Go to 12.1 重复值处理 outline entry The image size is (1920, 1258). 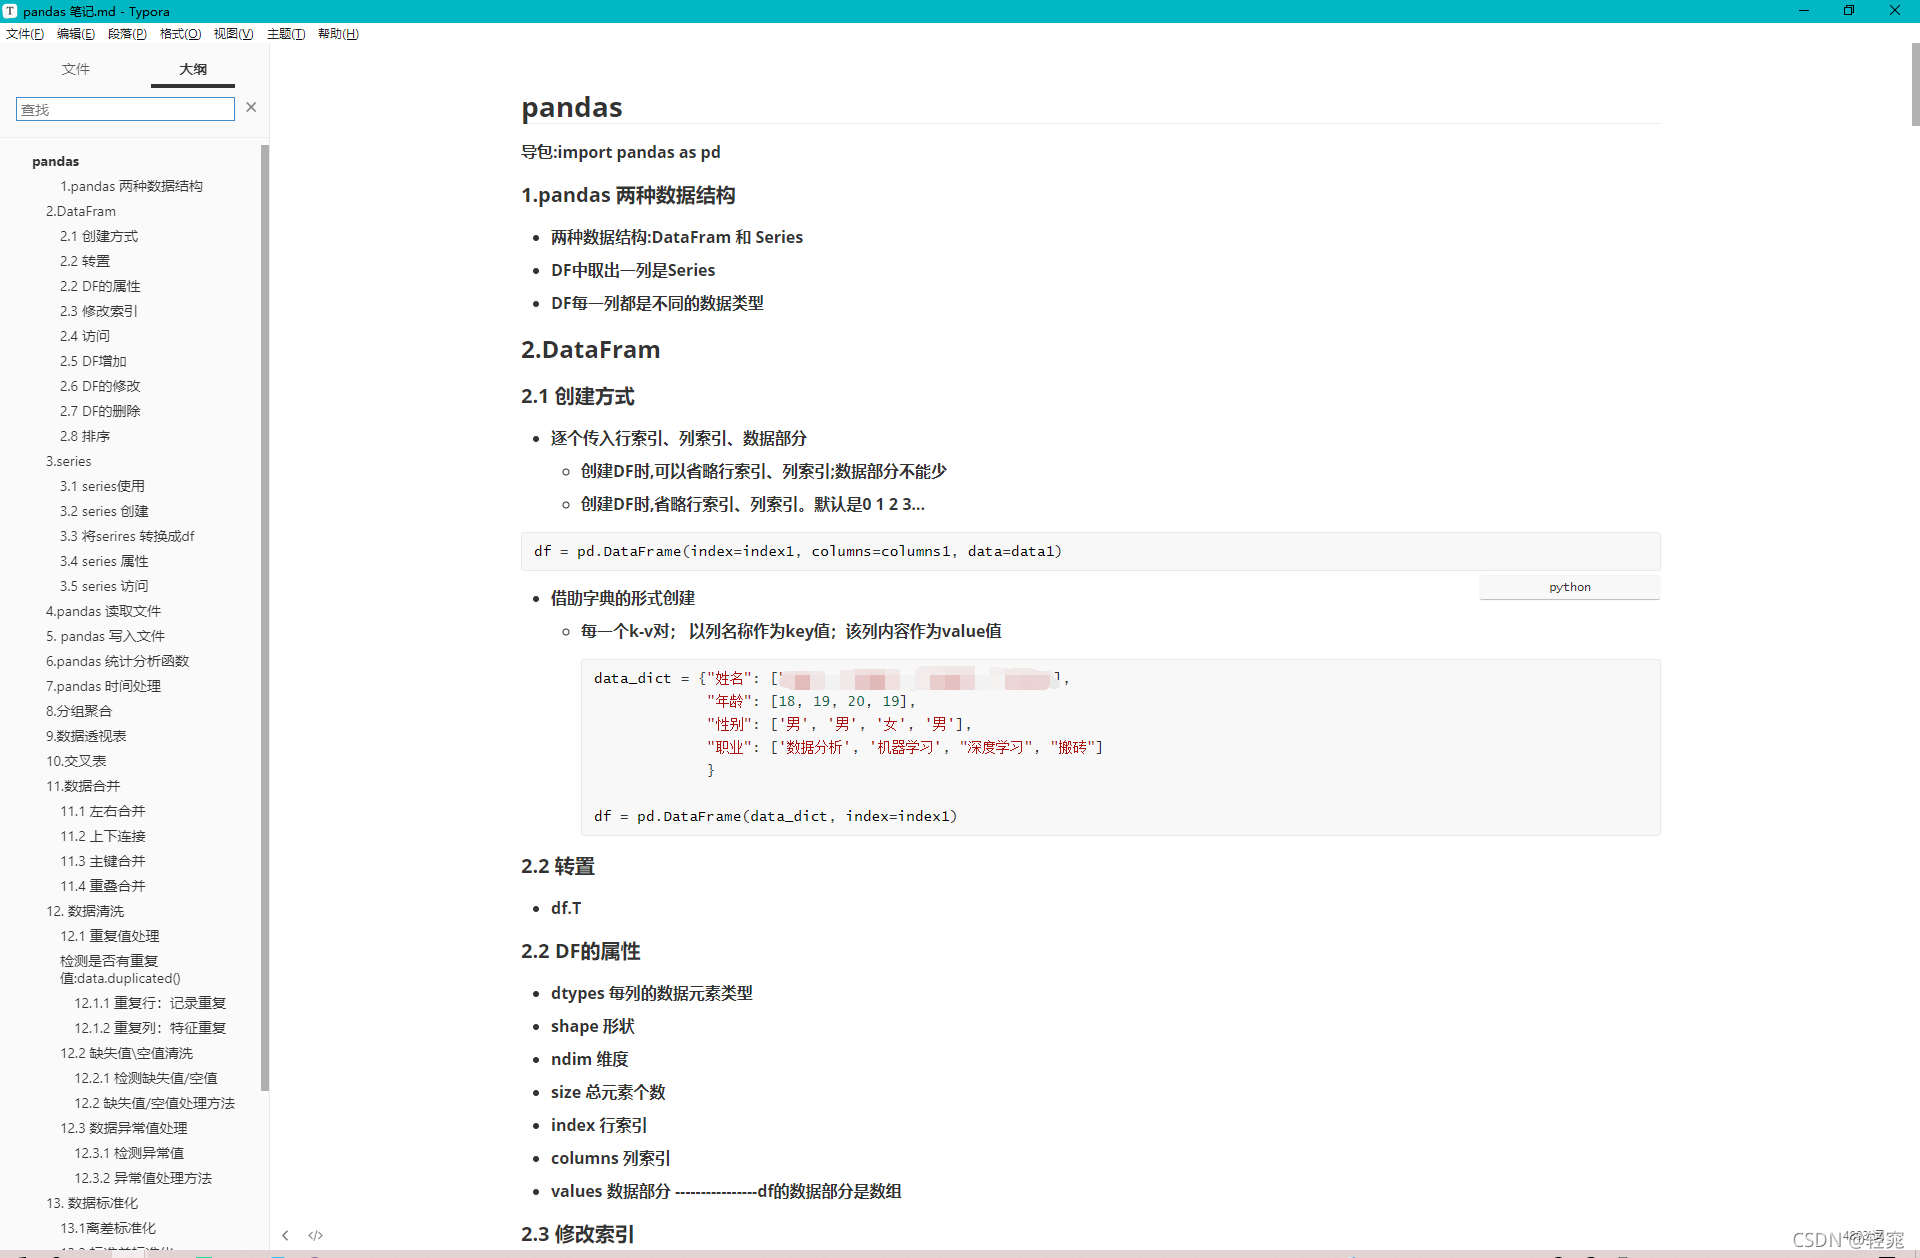tap(110, 936)
